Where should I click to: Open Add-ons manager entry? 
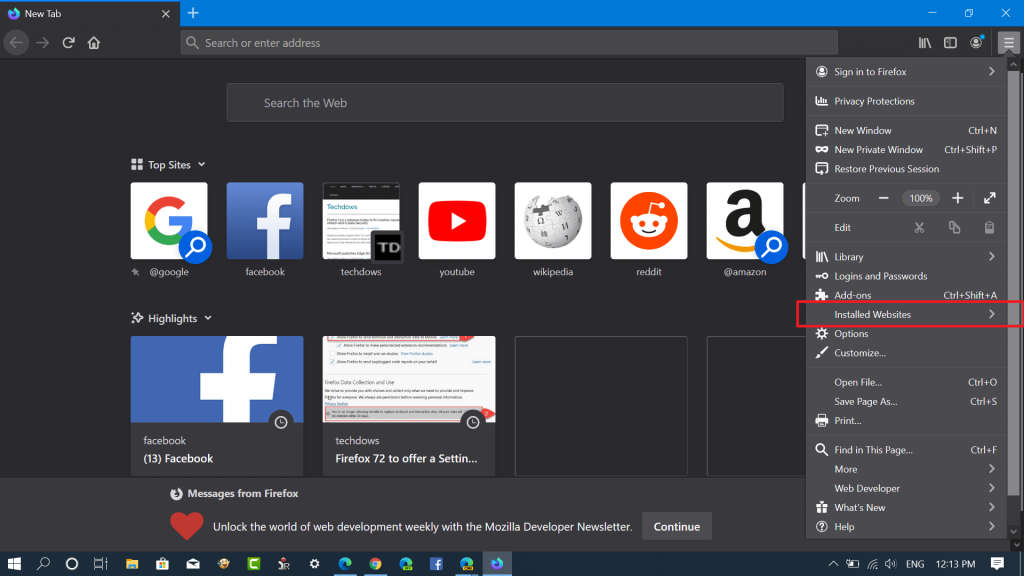(x=906, y=295)
